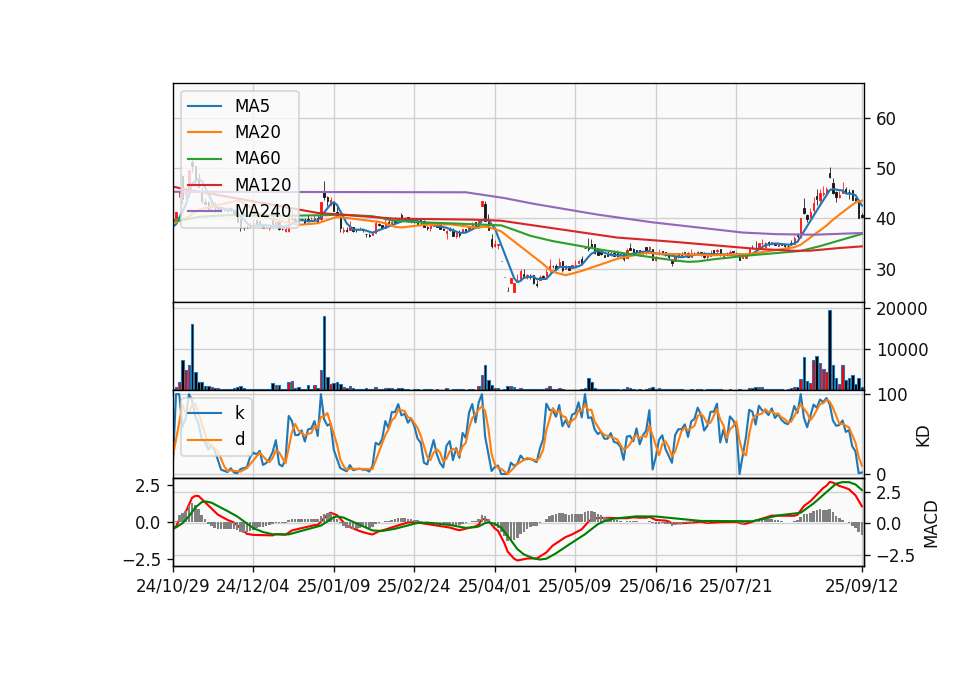Viewport: 960px width, 690px height.
Task: Click the price axis value 50
Action: 886,169
